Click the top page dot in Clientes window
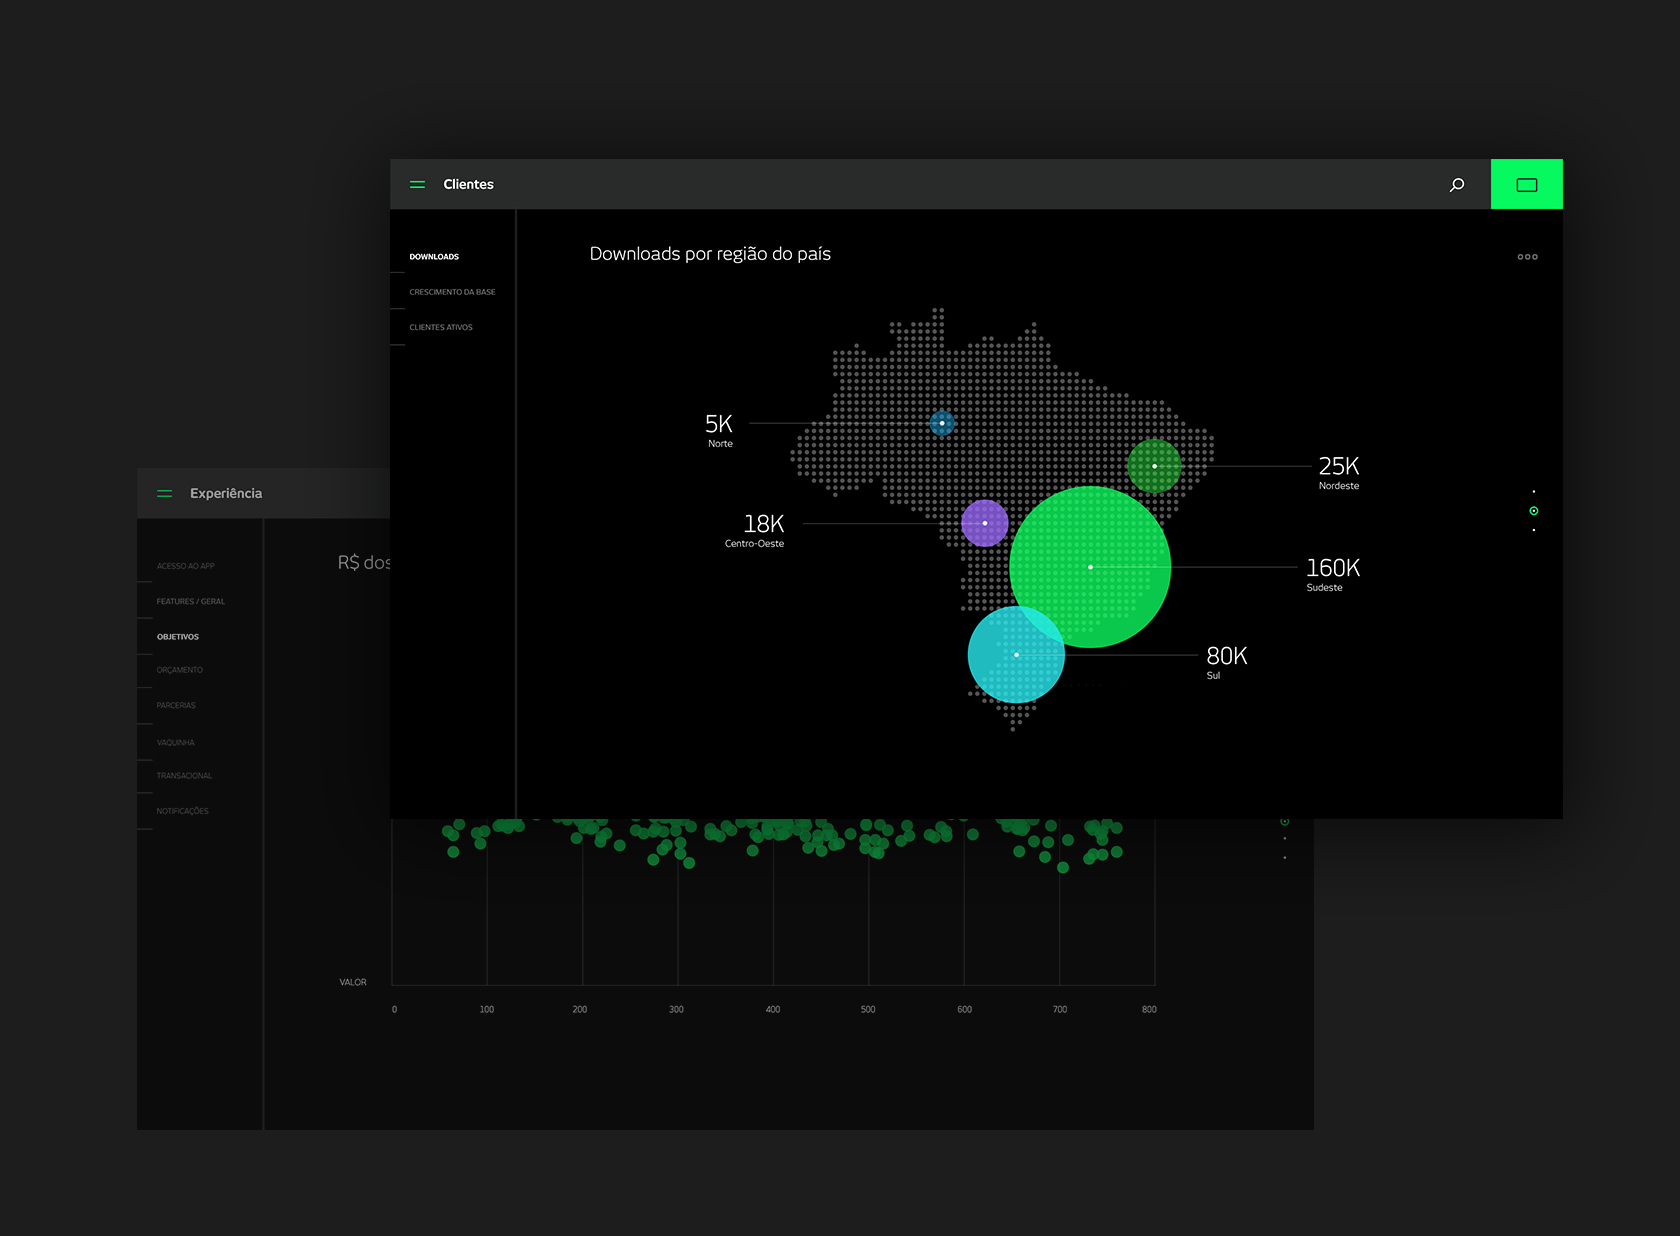This screenshot has width=1680, height=1236. tap(1534, 491)
